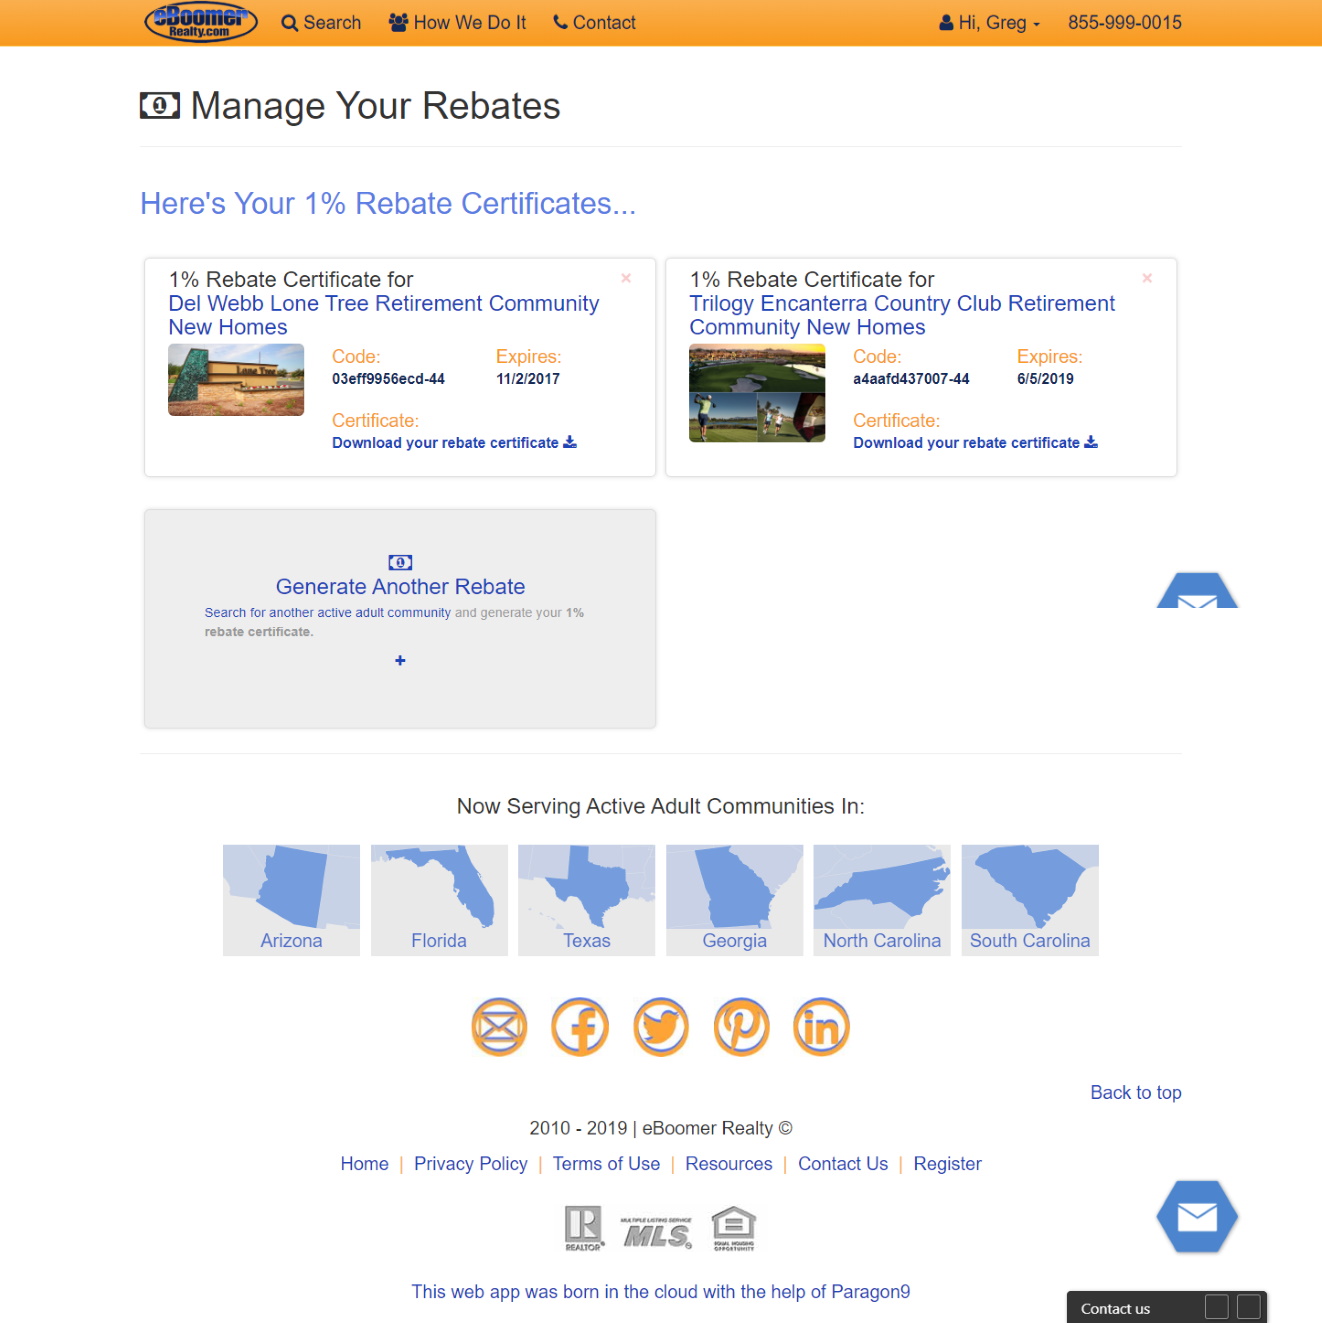Click the Facebook social icon
The width and height of the screenshot is (1322, 1323).
coord(580,1027)
